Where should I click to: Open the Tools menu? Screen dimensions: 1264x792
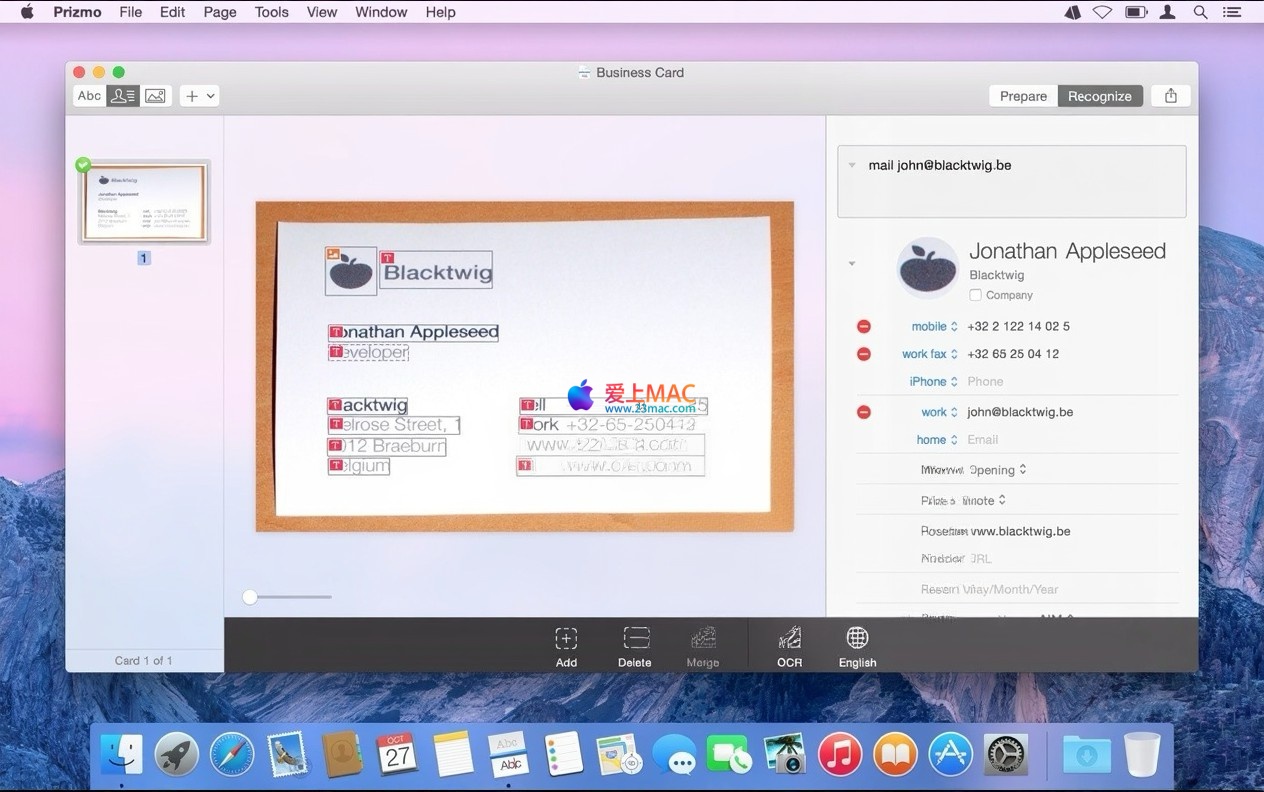pyautogui.click(x=271, y=12)
